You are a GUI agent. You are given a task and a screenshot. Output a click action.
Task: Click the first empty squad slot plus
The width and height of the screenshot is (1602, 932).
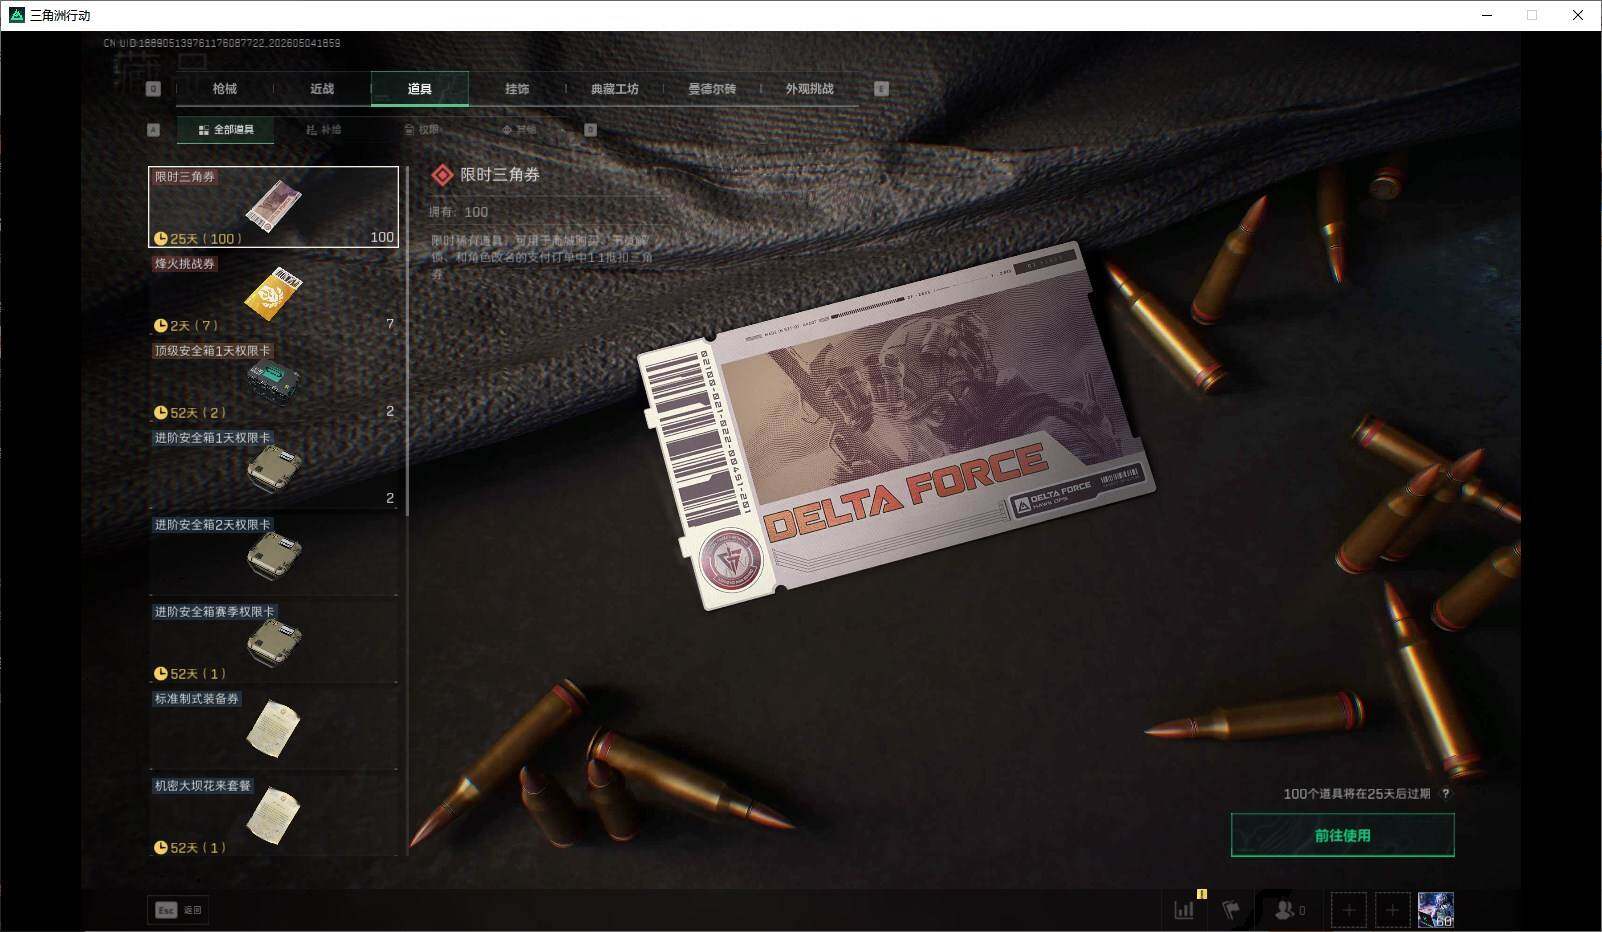click(1348, 910)
